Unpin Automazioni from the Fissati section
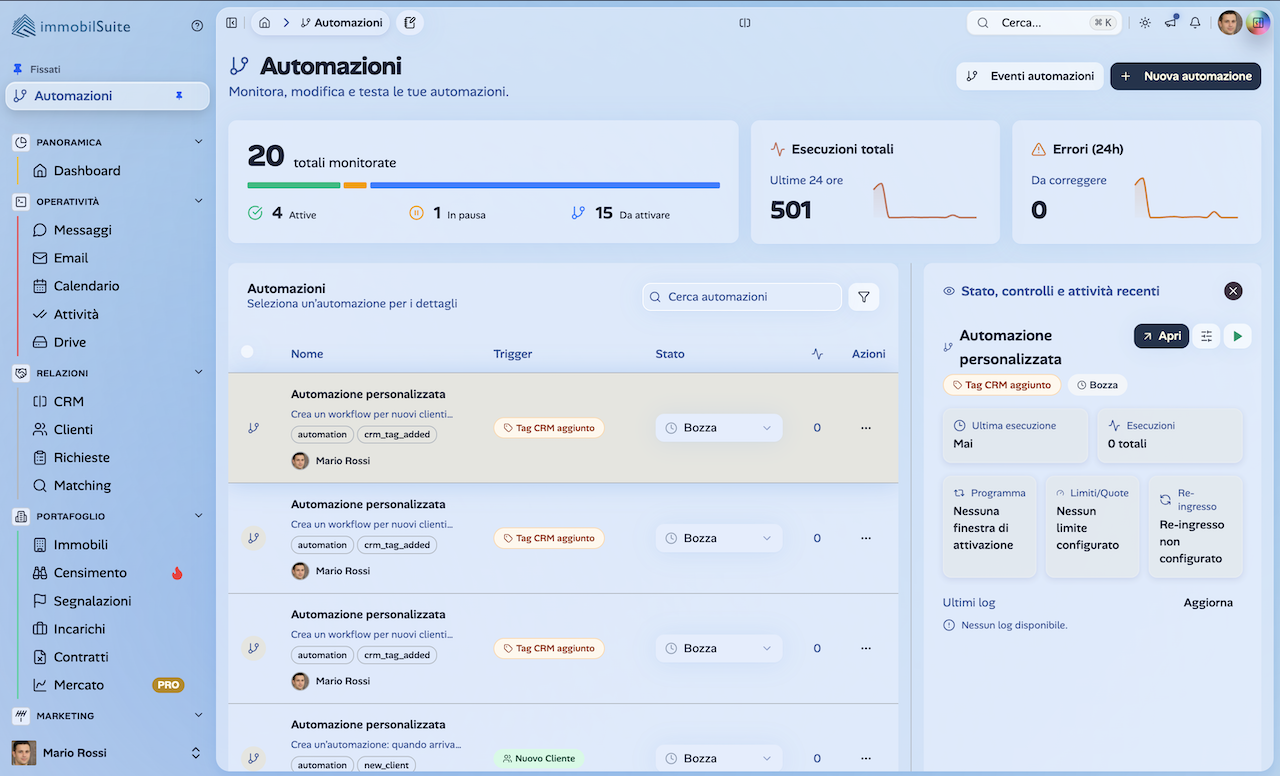The height and width of the screenshot is (776, 1280). (x=182, y=95)
